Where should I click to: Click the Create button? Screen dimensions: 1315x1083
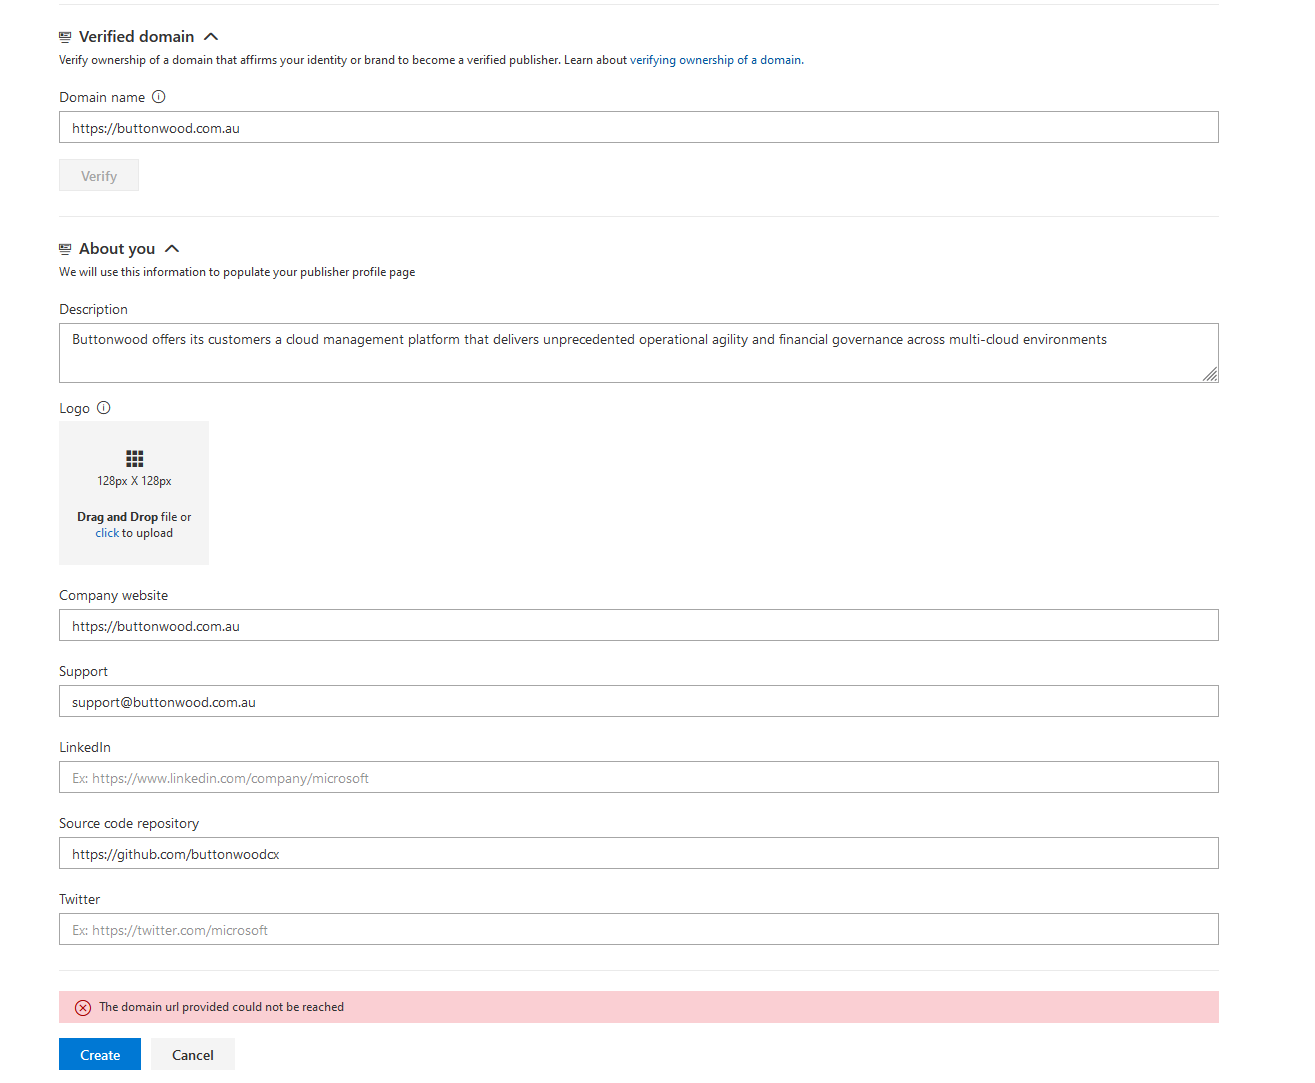pyautogui.click(x=99, y=1054)
